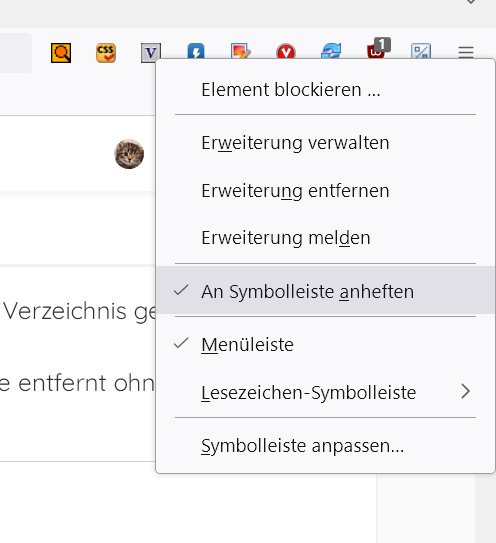Screen dimensions: 496x543
Task: Open the screenshot editor pencil icon
Action: (x=241, y=51)
